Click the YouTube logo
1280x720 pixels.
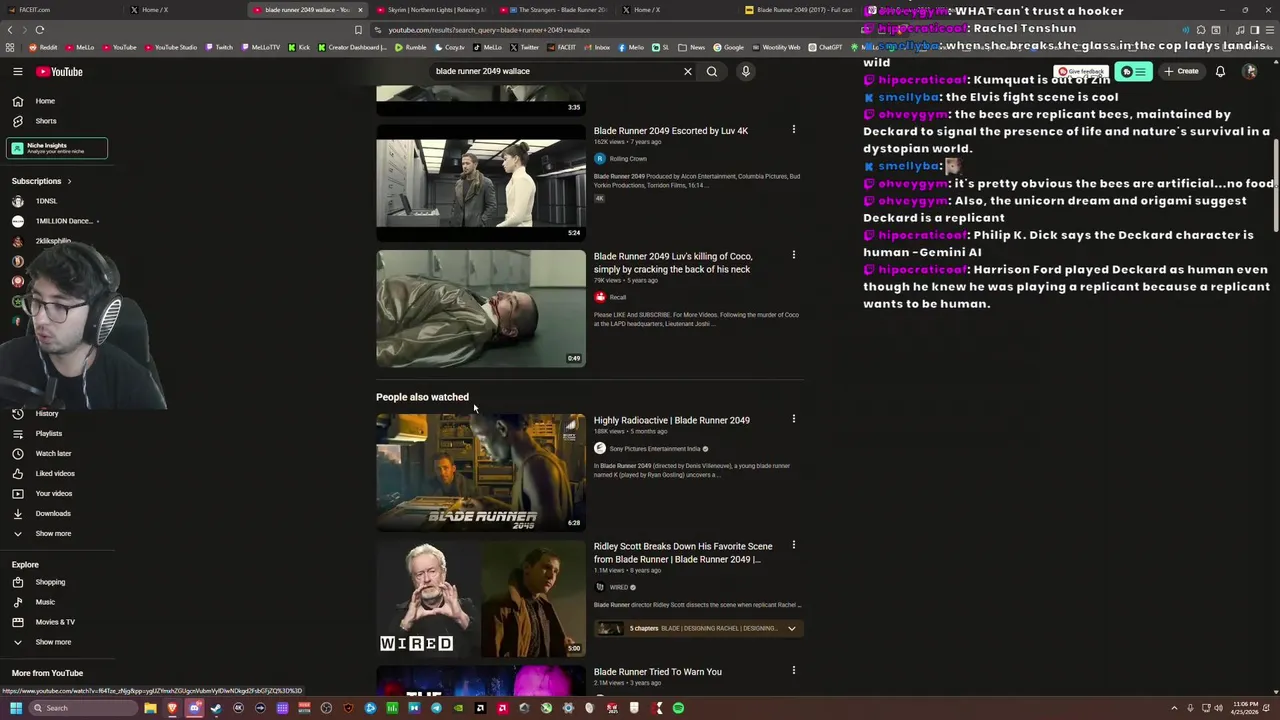point(60,72)
